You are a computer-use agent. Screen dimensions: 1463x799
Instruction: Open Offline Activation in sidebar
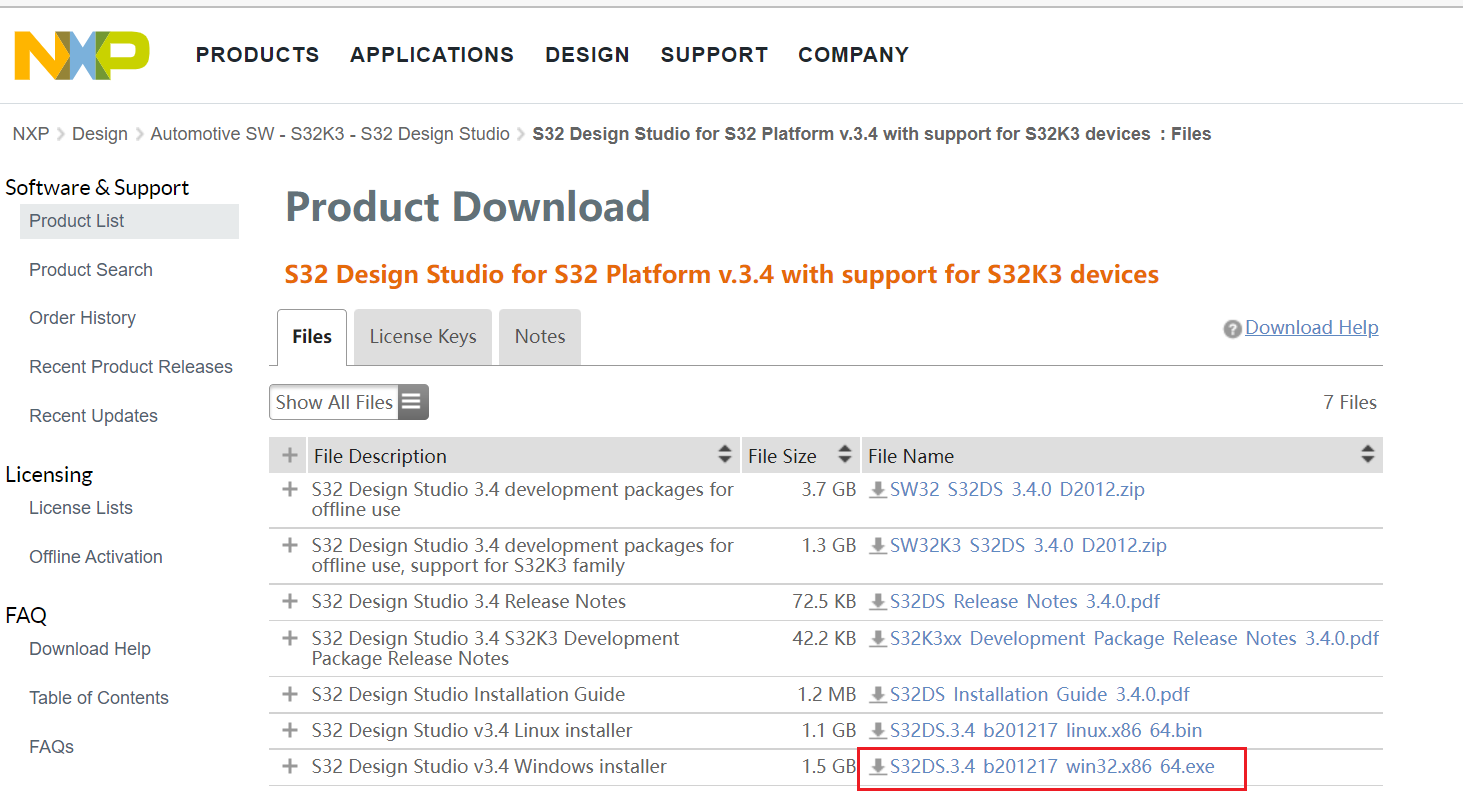click(x=96, y=557)
